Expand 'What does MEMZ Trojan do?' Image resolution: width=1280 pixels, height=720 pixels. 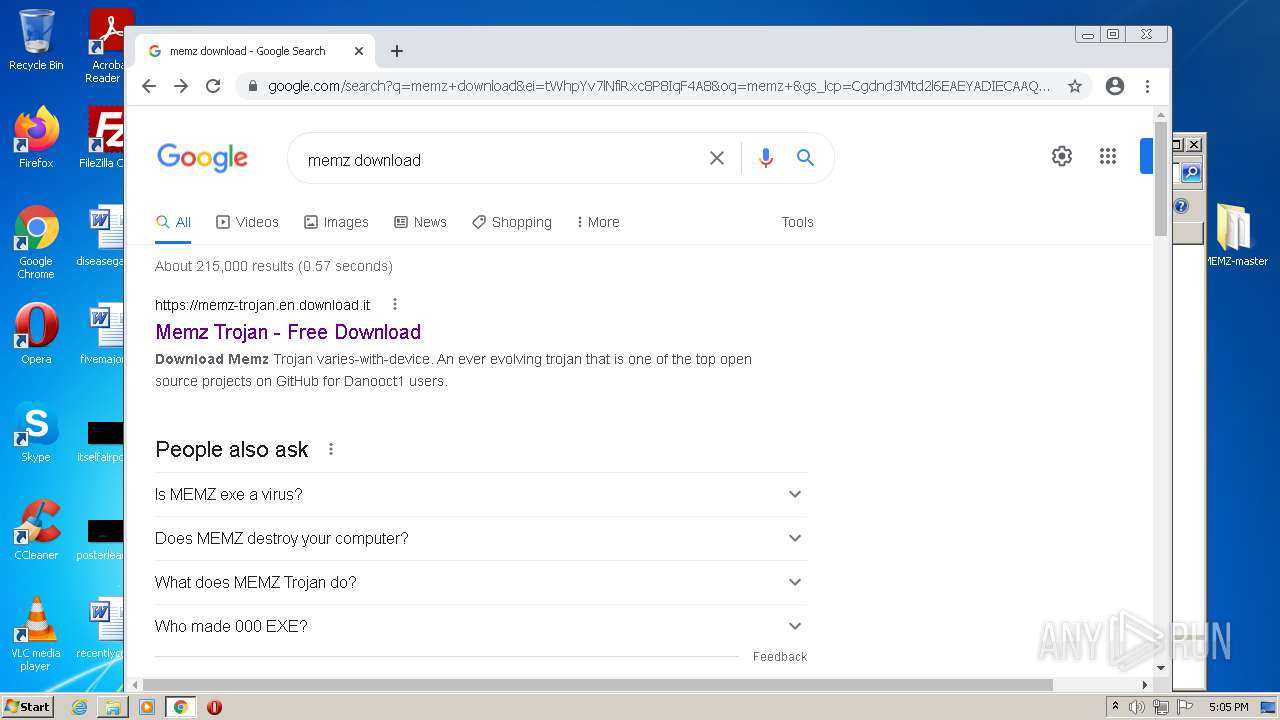(x=481, y=582)
